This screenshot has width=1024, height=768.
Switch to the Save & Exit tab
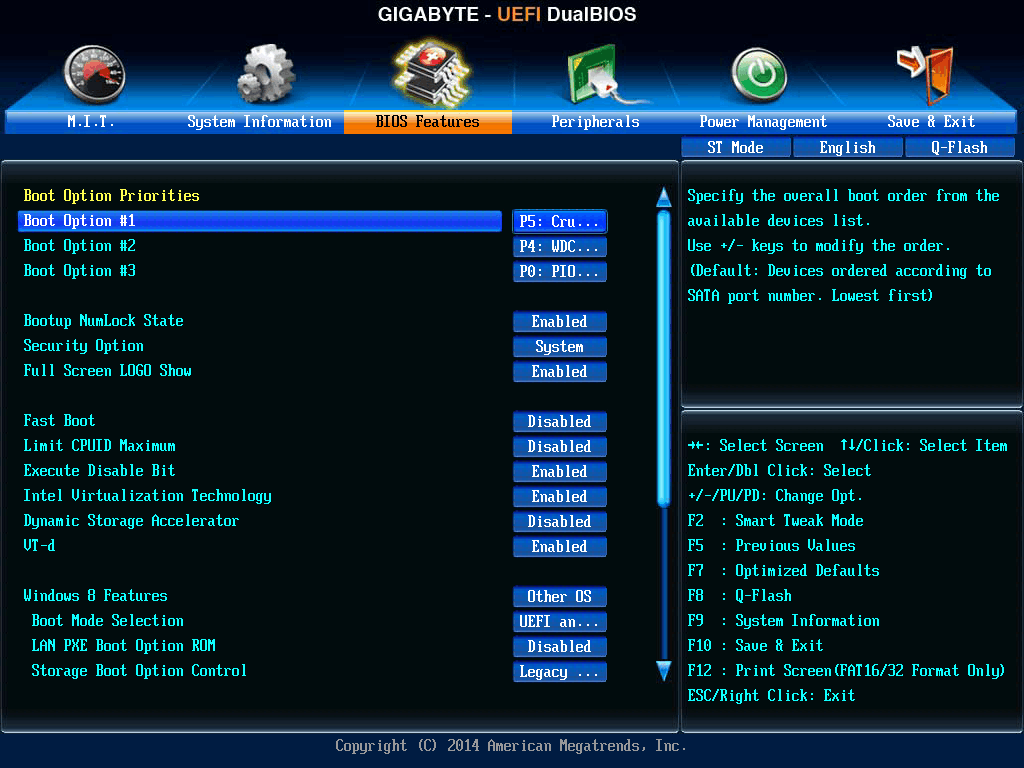(x=931, y=121)
